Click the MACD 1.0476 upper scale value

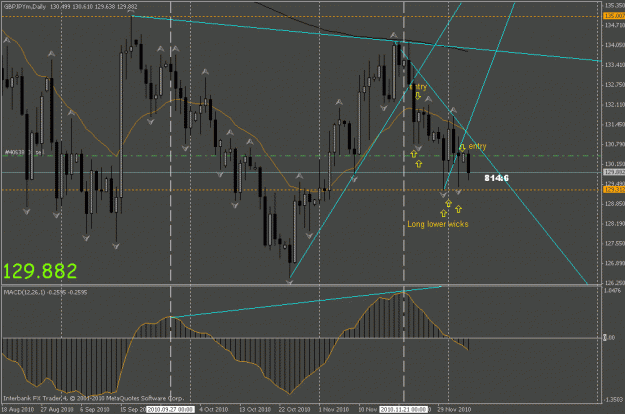tap(612, 291)
